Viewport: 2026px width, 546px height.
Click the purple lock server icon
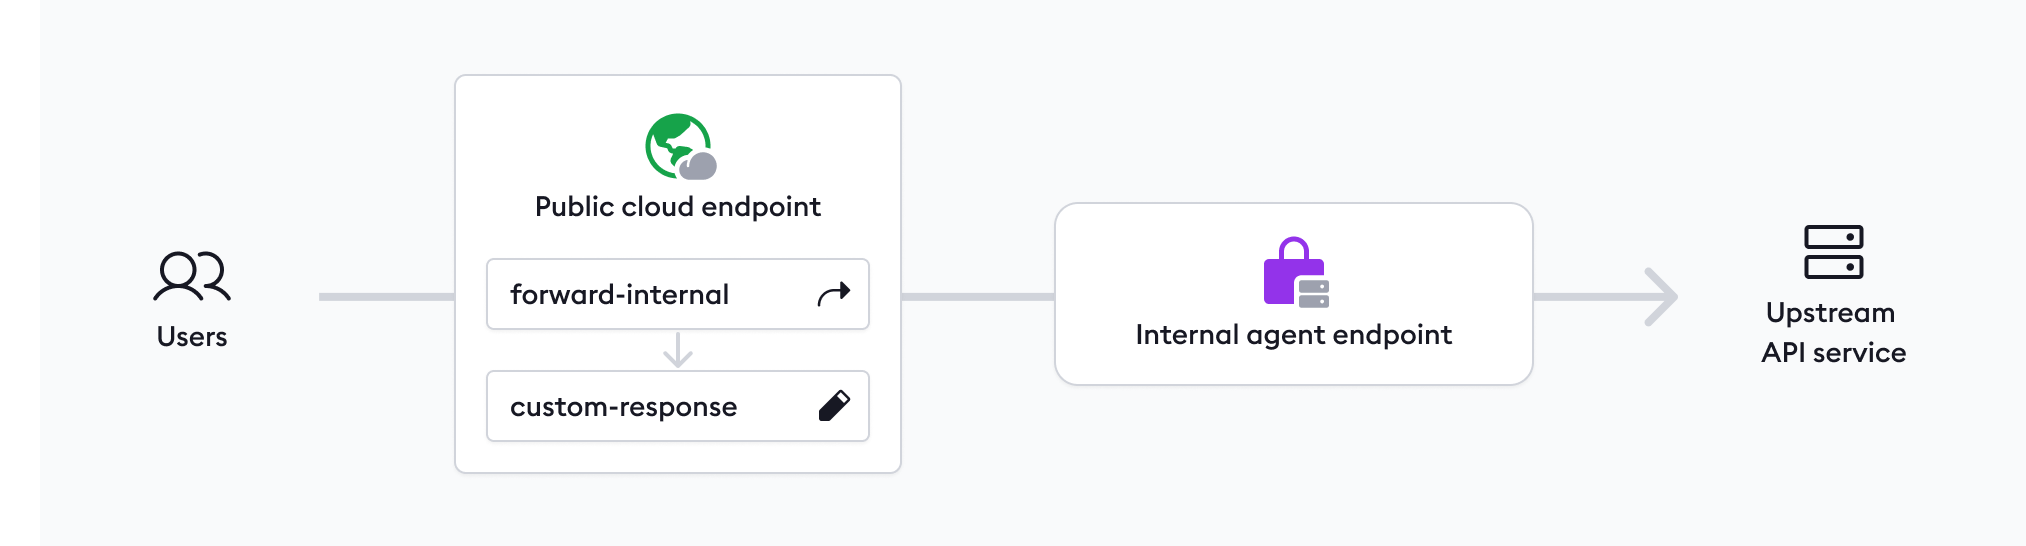pos(1295,272)
